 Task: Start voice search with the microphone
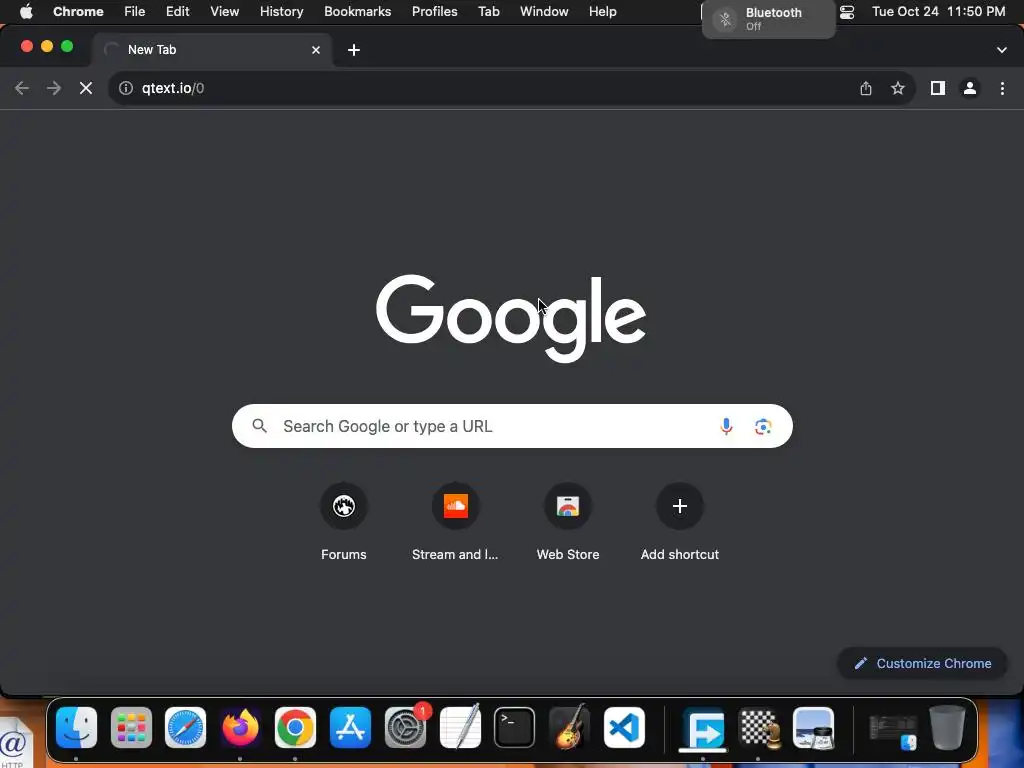click(x=726, y=426)
